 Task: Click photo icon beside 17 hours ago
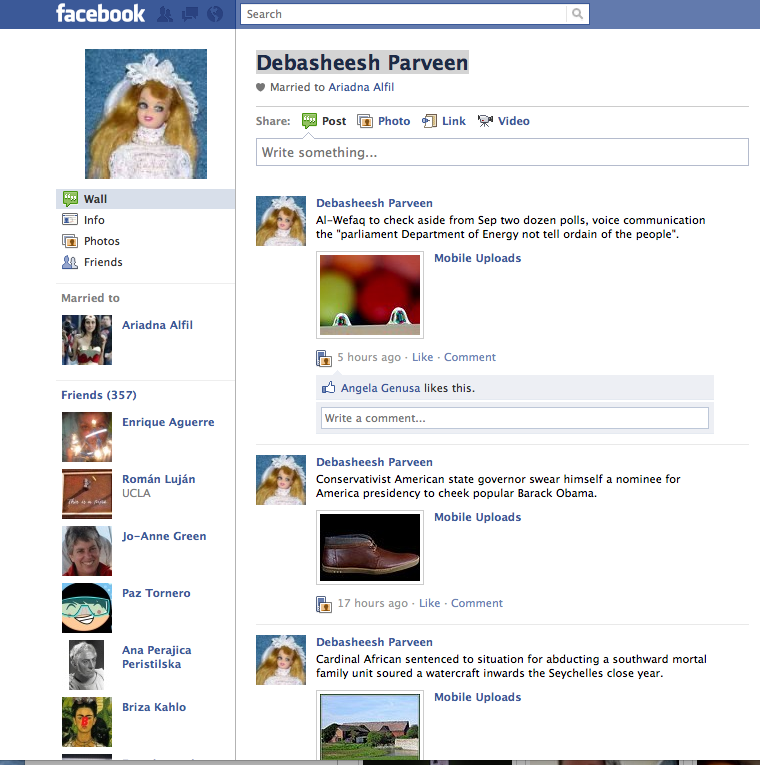[x=324, y=604]
